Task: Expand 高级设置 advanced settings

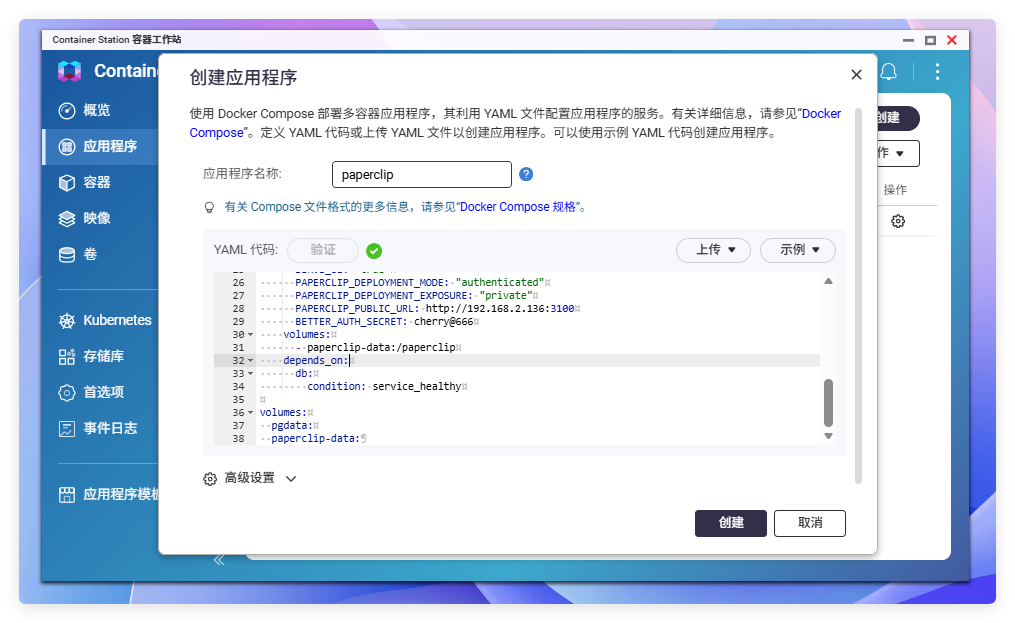Action: pos(250,479)
